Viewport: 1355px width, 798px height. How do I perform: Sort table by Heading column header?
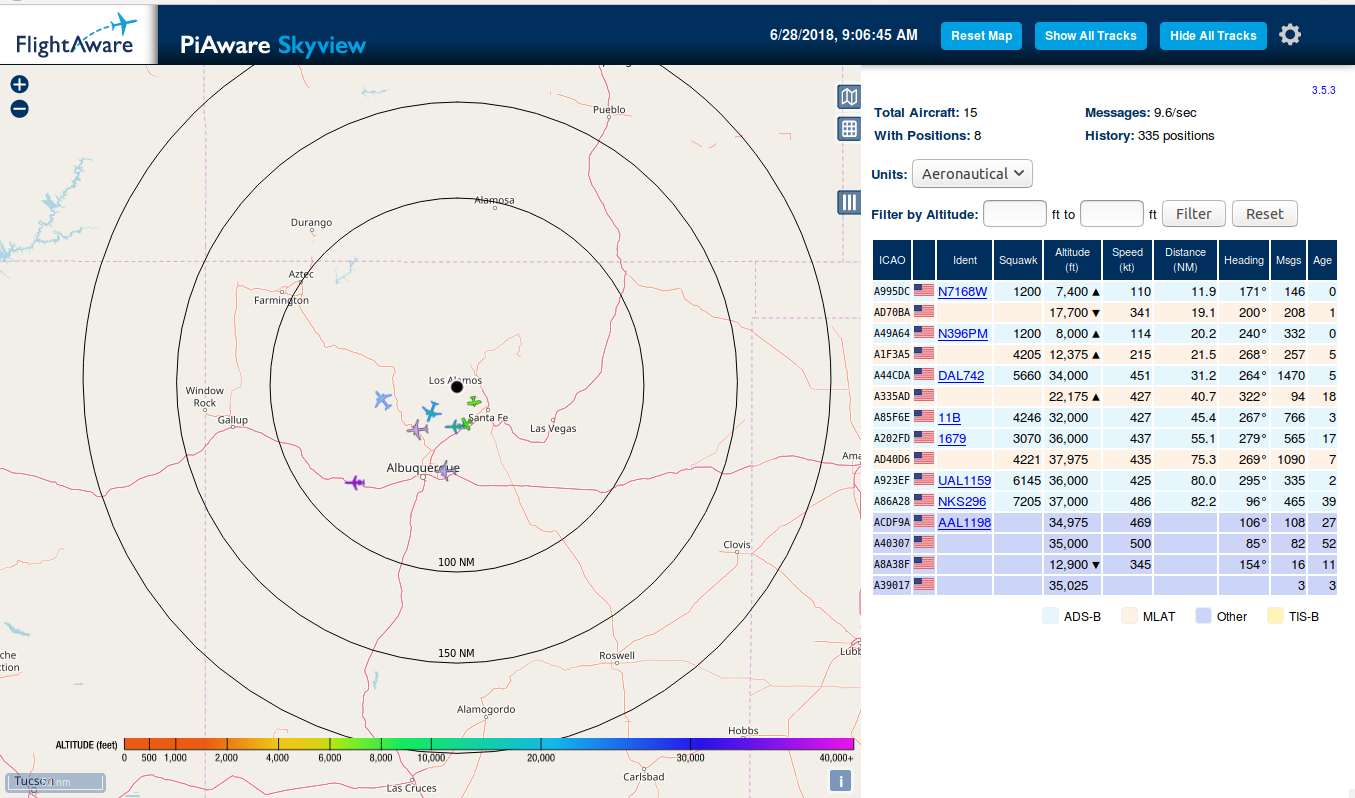coord(1244,260)
